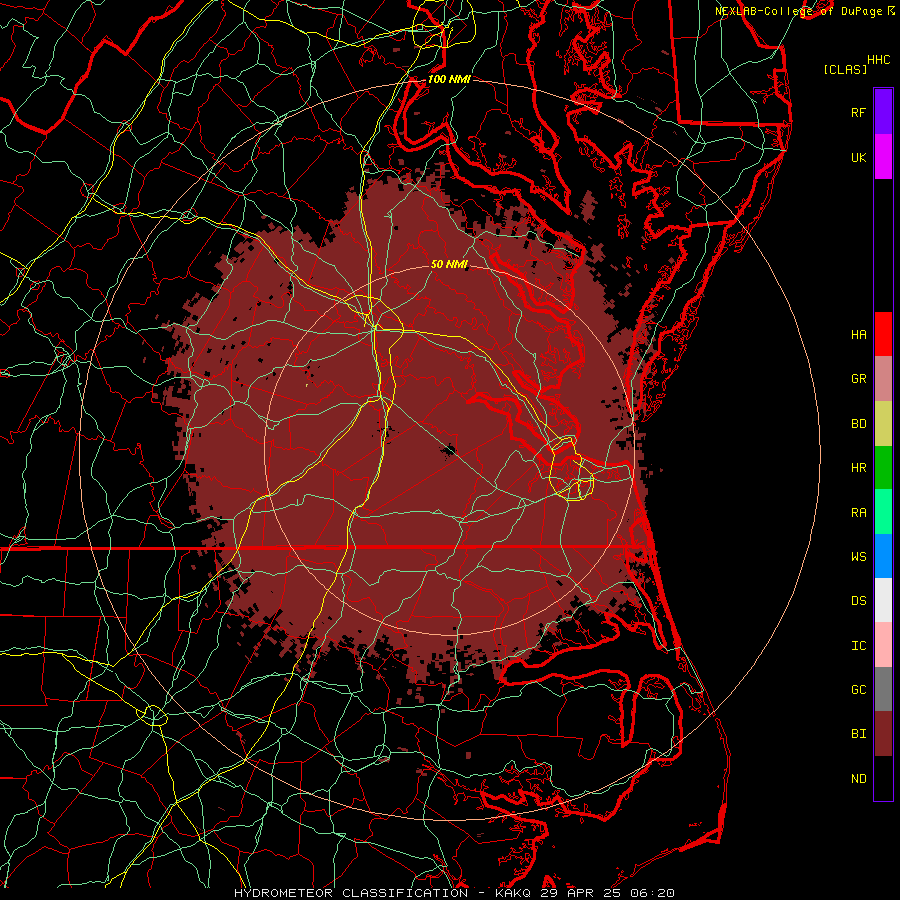Click the HA red color swatch

(883, 334)
